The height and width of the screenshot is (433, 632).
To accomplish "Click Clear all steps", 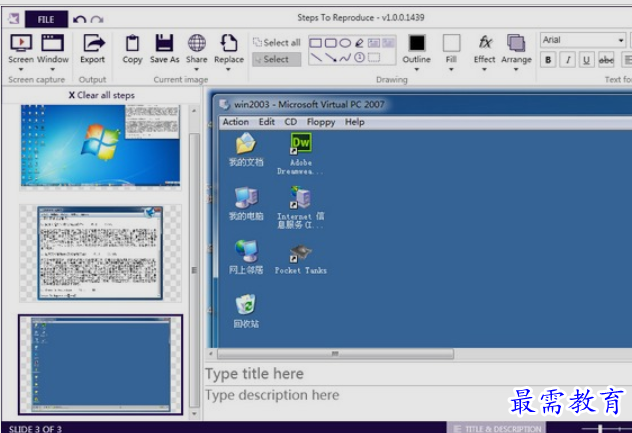I will tap(102, 95).
